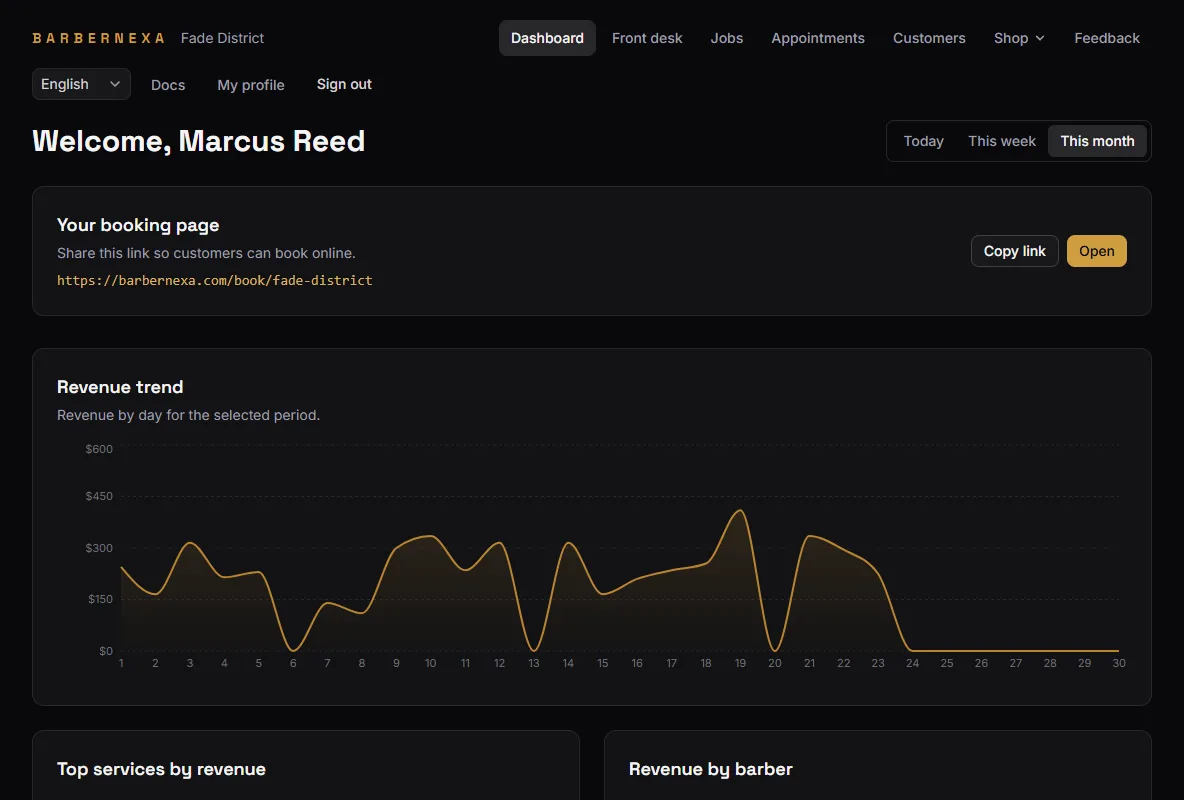
Task: Copy the booking page link
Action: click(x=1014, y=251)
